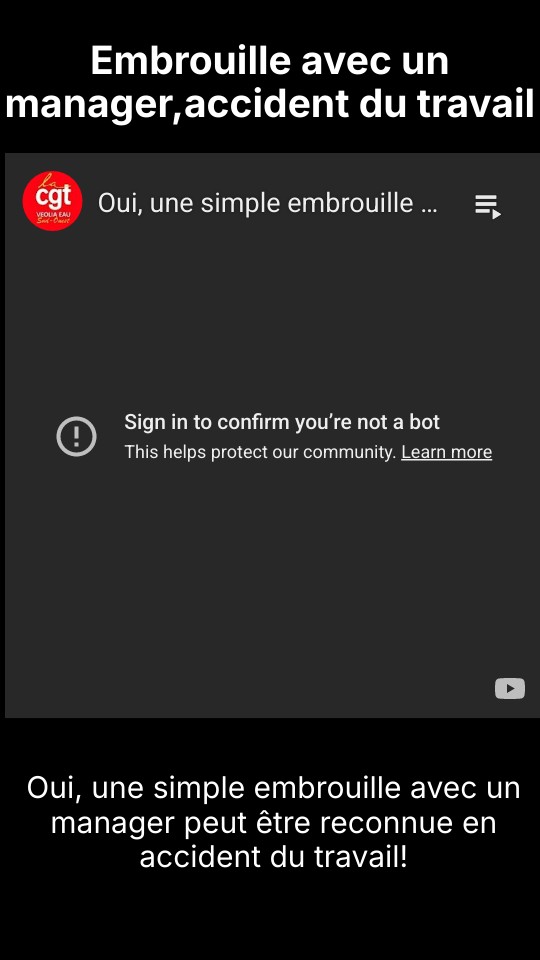The height and width of the screenshot is (960, 540).
Task: Click caption line "Oui, une simple embrouille avec un"
Action: tap(274, 787)
